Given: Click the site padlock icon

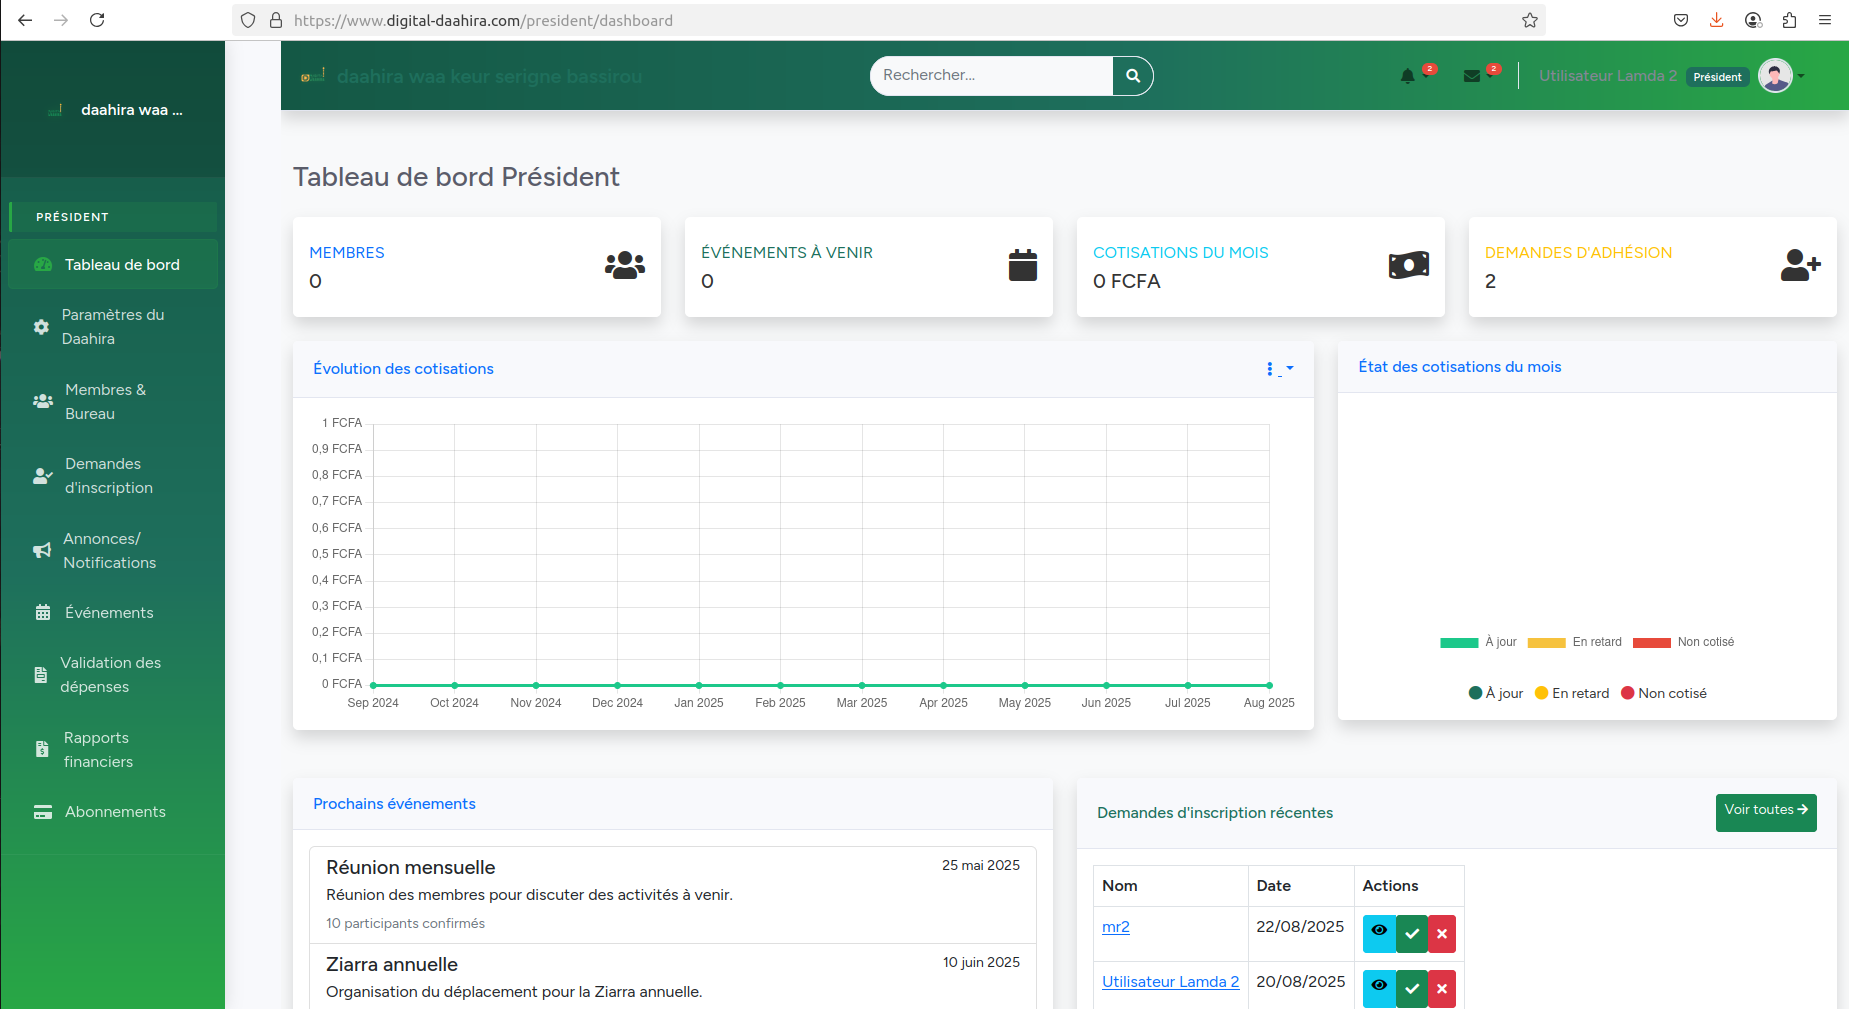Looking at the screenshot, I should coord(276,20).
